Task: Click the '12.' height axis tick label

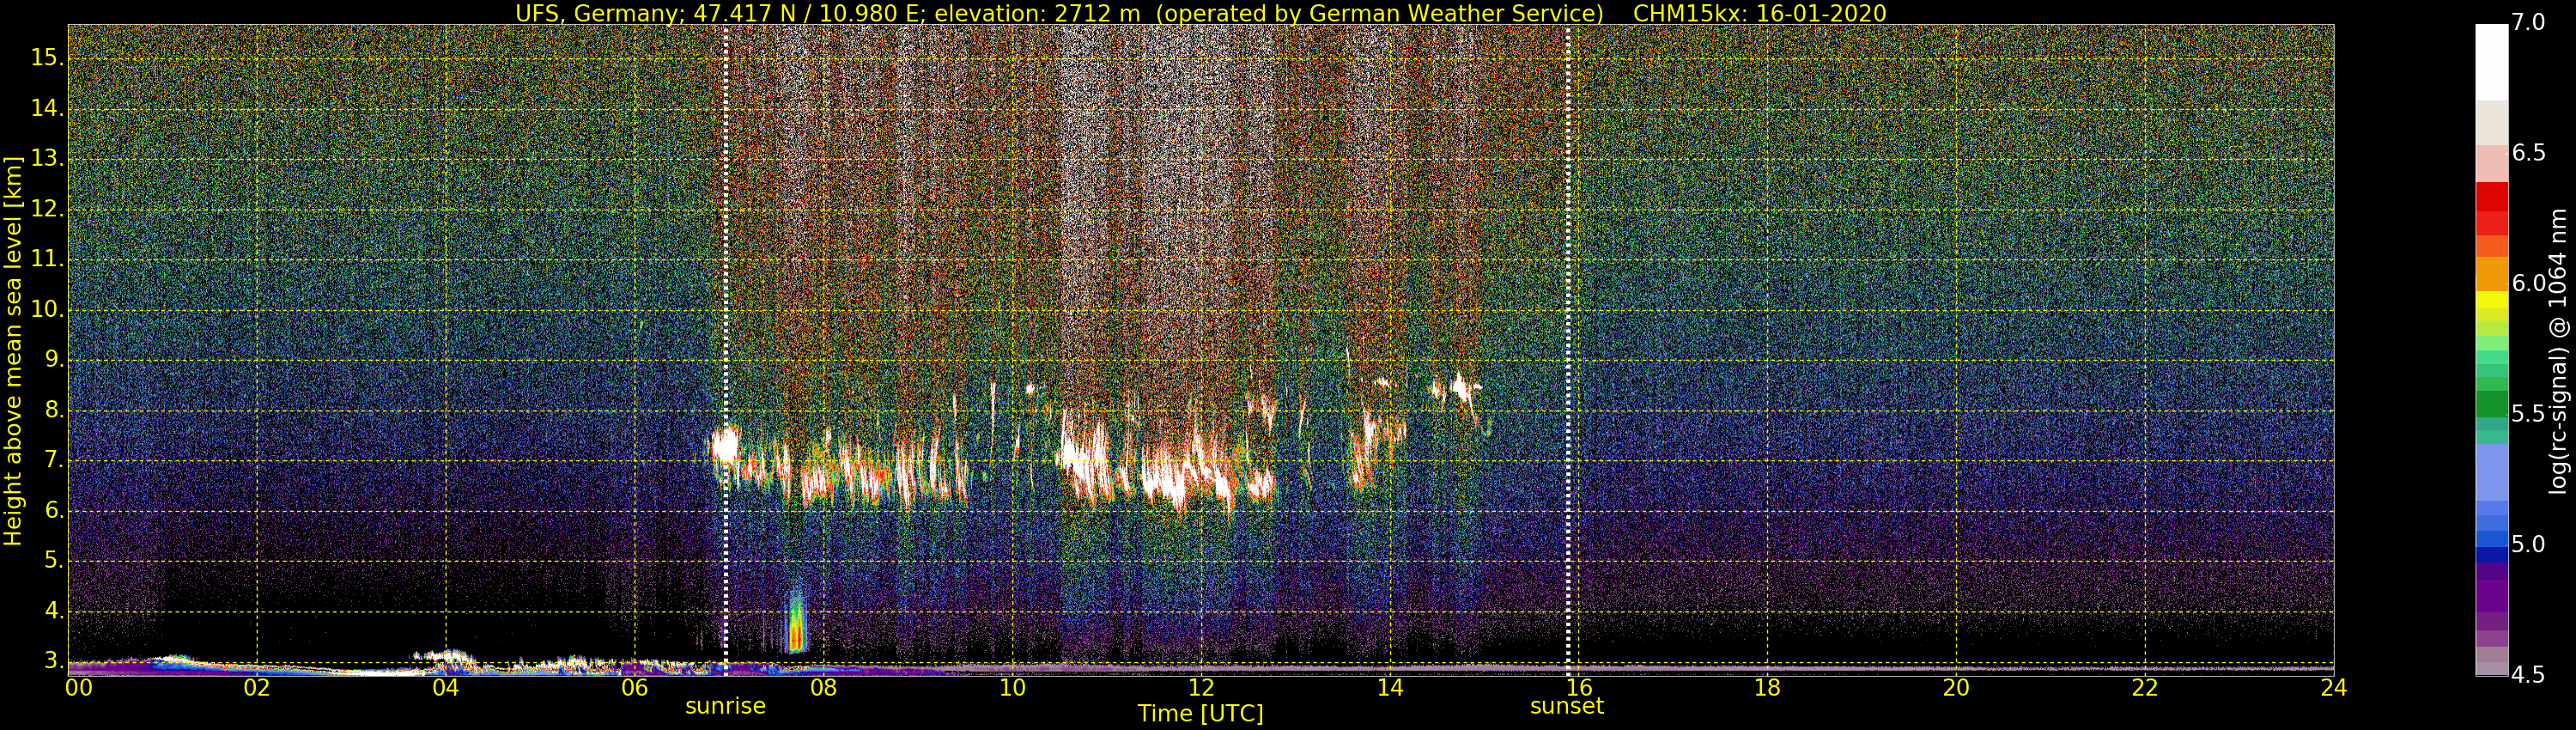Action: pos(47,209)
